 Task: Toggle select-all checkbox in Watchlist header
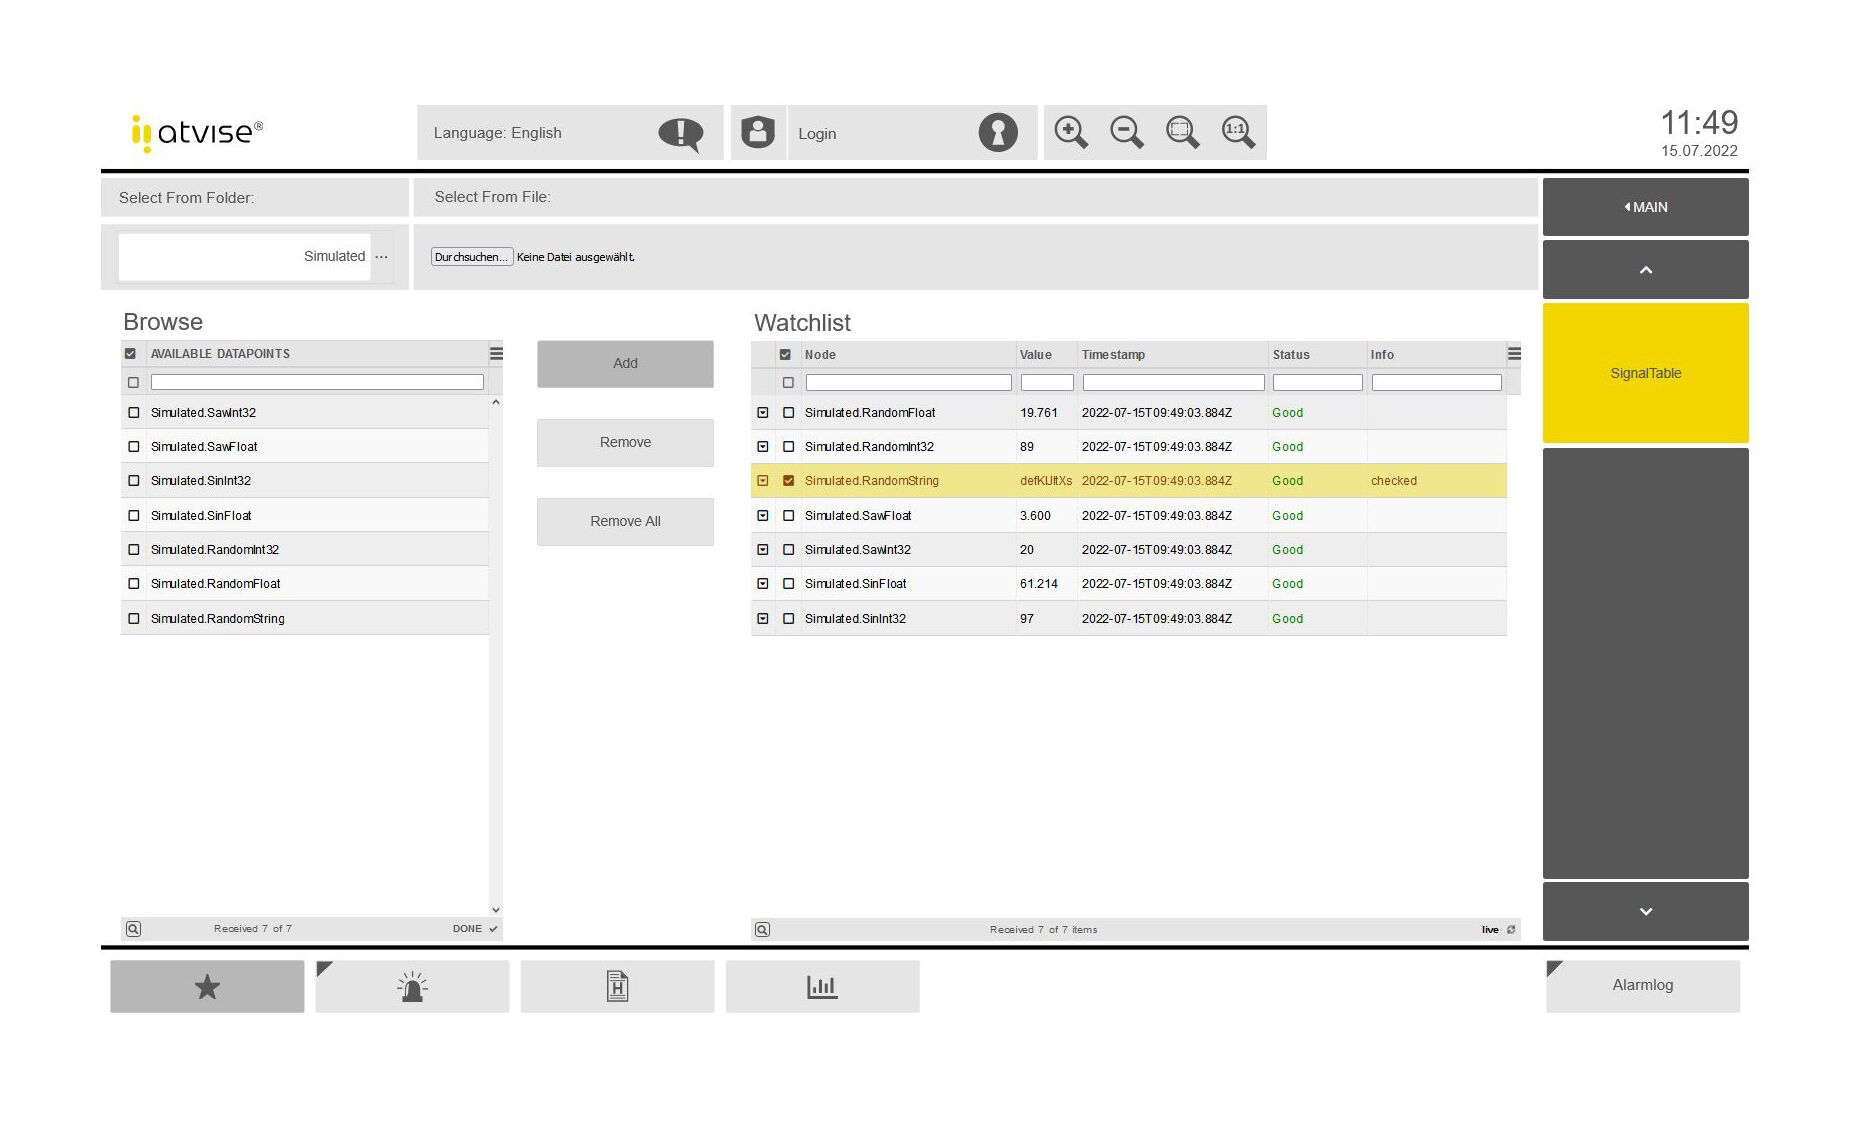(785, 355)
